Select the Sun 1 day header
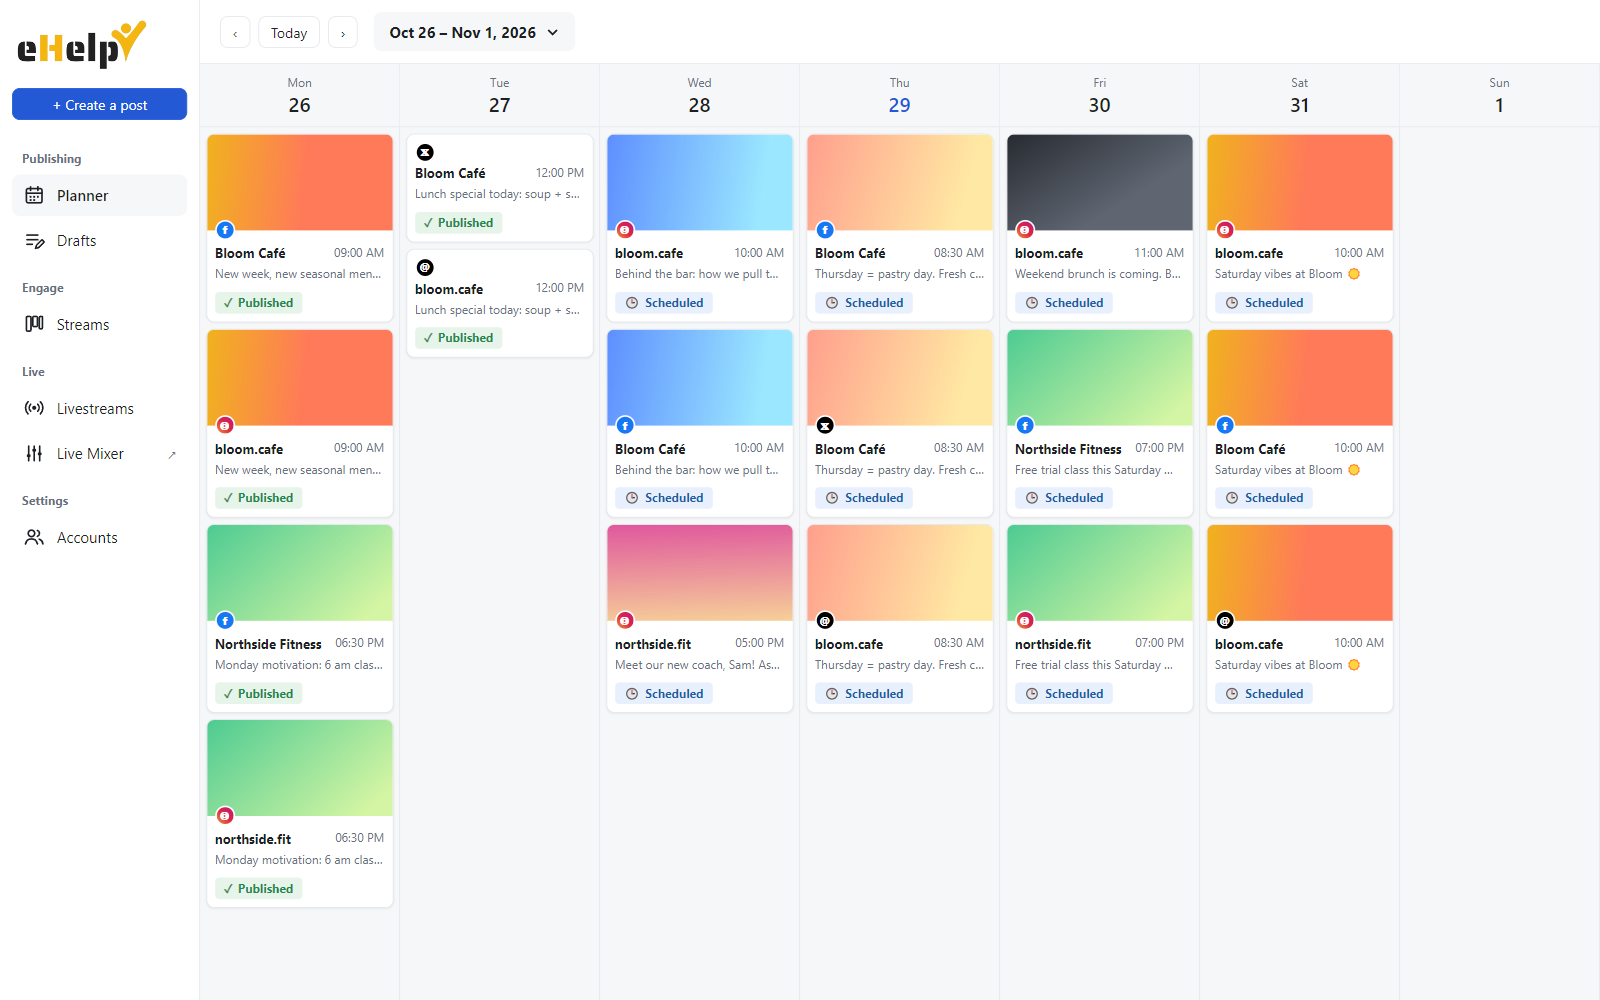Screen dimensions: 1600x1000 click(1499, 96)
